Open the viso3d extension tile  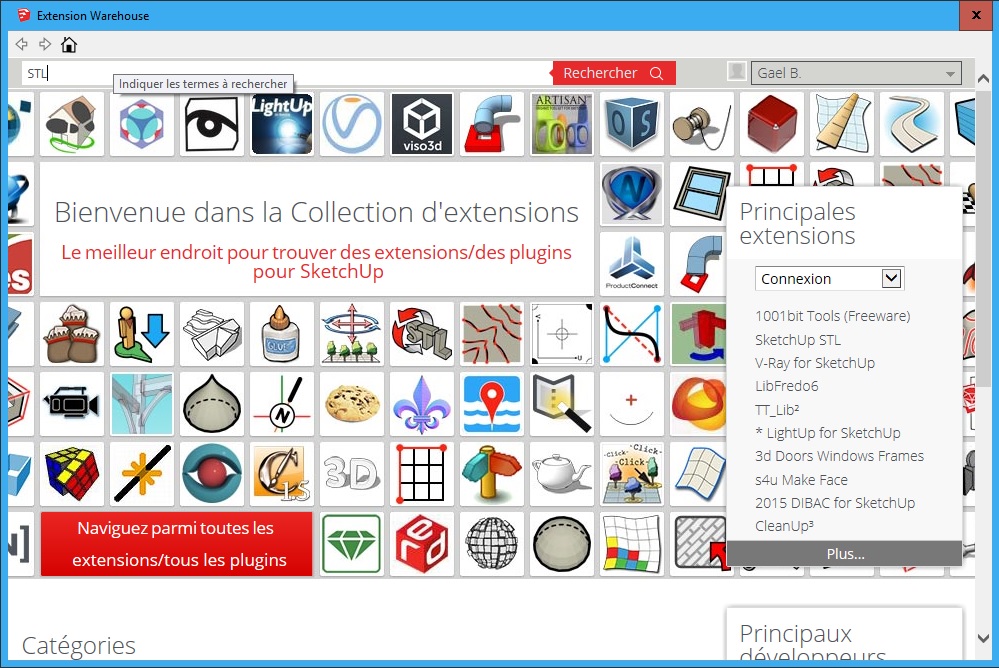[x=422, y=124]
